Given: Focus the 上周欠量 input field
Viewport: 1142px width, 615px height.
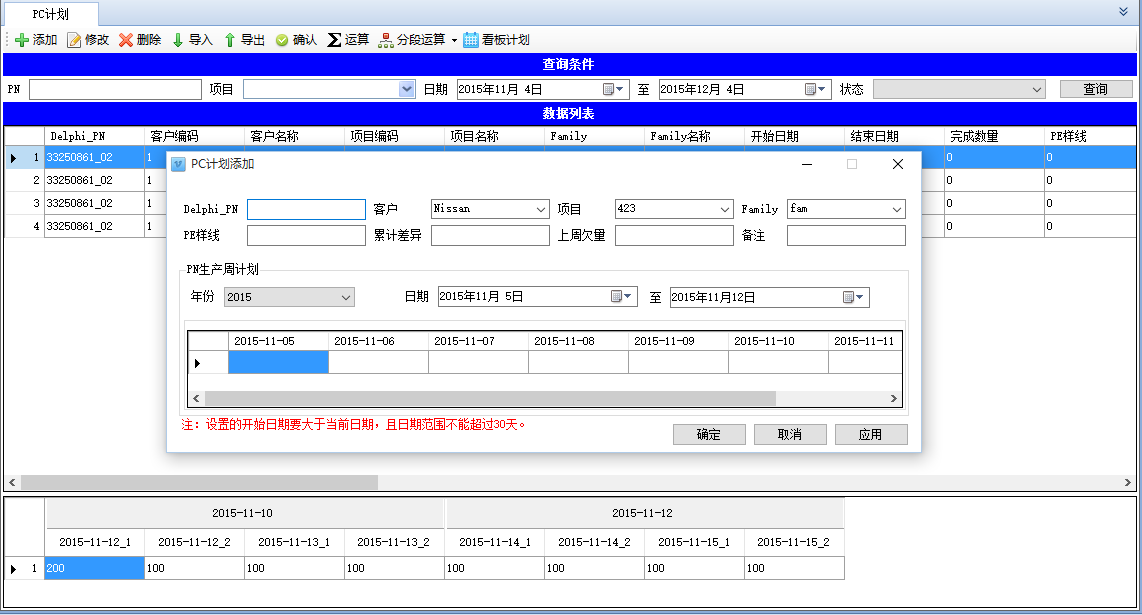Looking at the screenshot, I should click(x=674, y=236).
